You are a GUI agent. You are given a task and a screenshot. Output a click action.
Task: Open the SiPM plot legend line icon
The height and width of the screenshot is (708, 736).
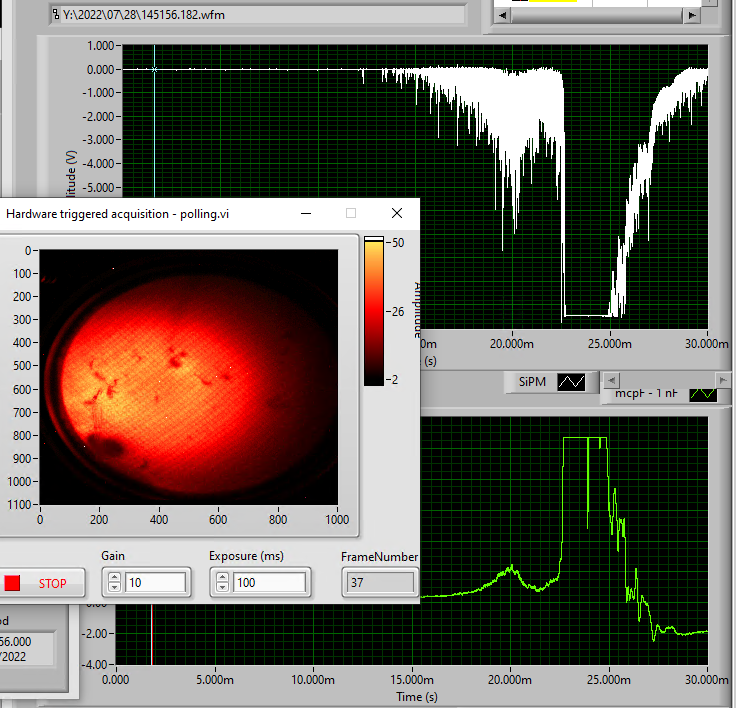(571, 382)
